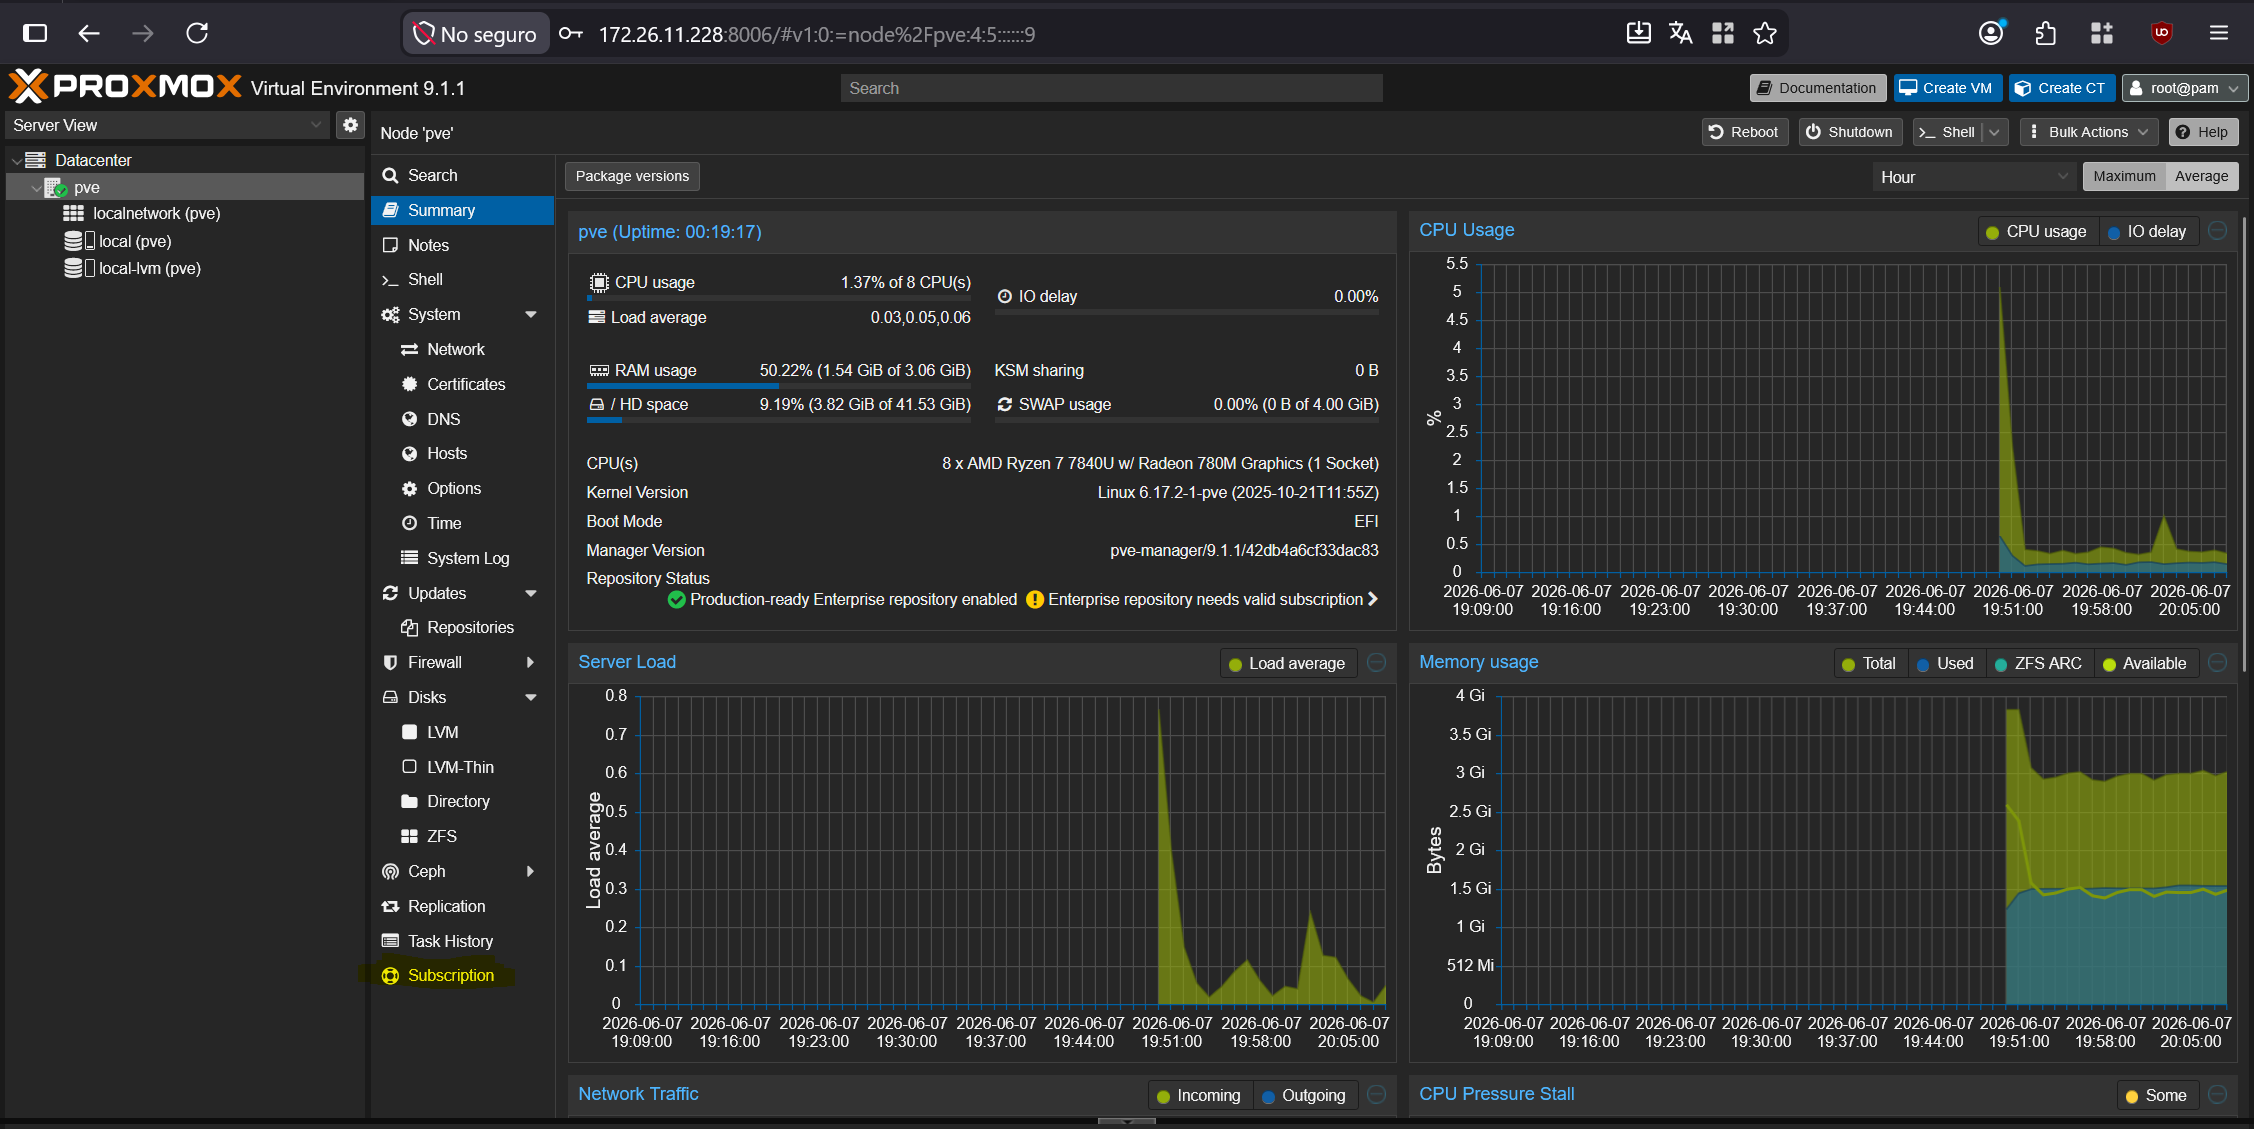
Task: Open the browser hamburger menu
Action: pos(2219,33)
